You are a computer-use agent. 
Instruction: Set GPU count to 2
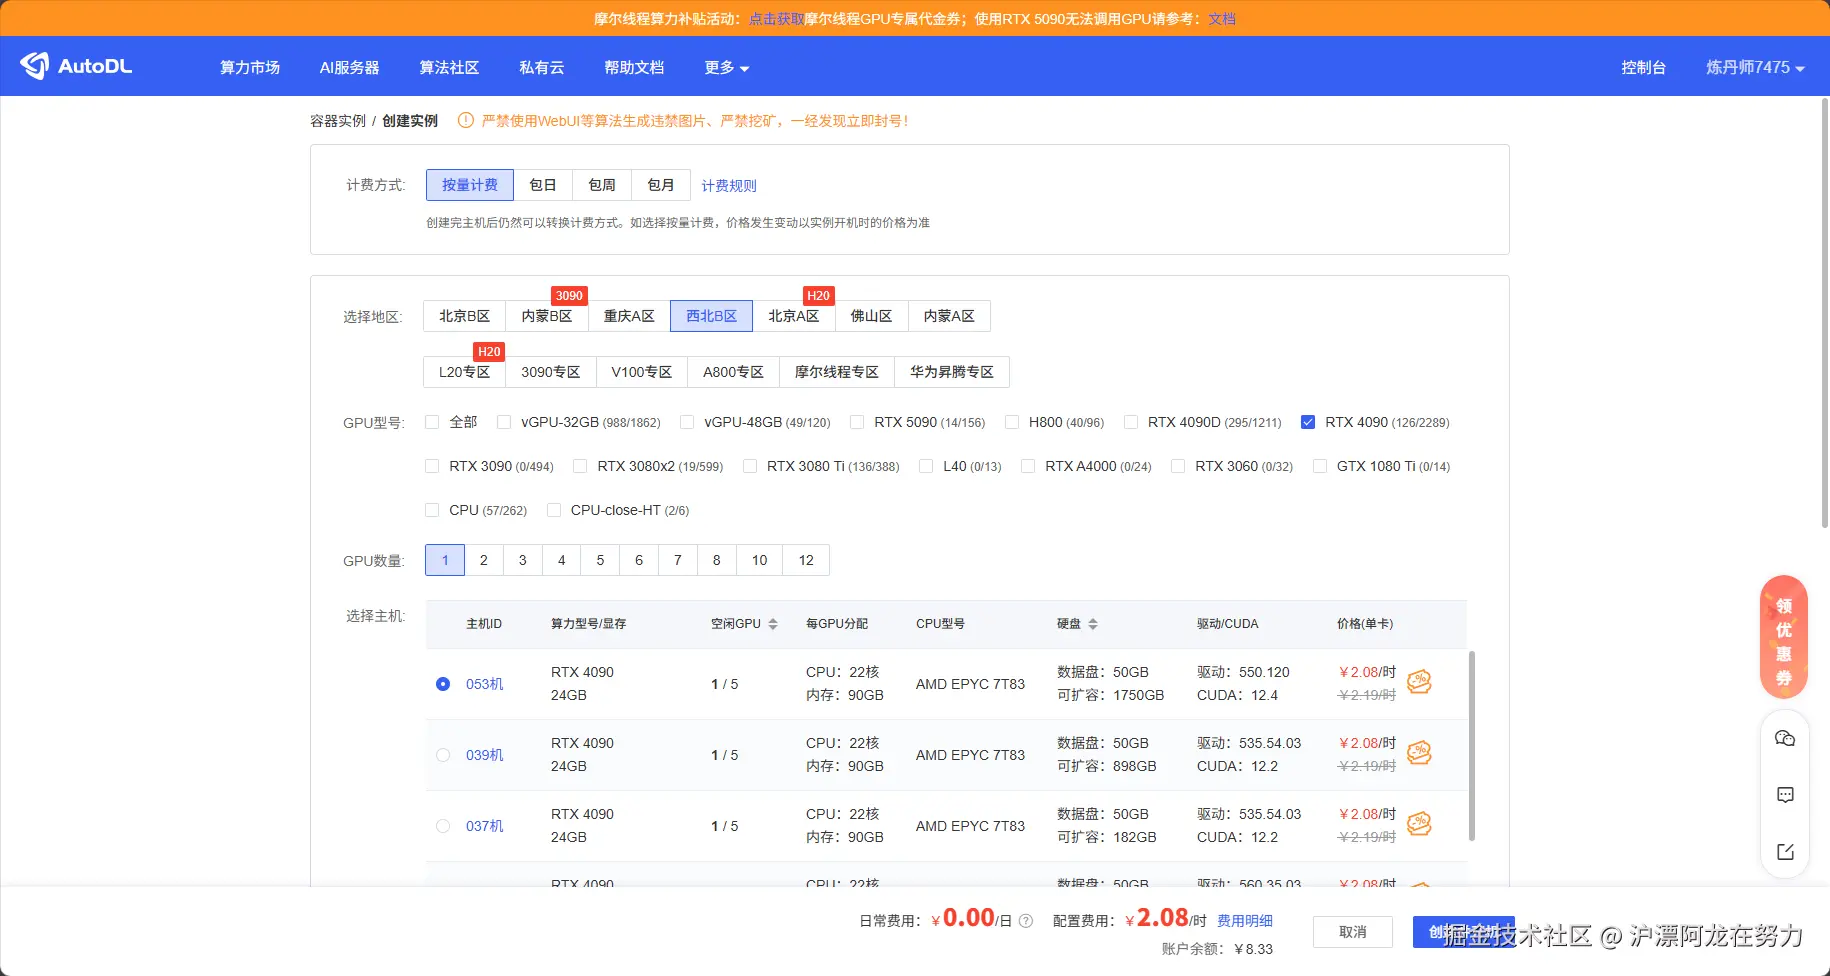click(484, 560)
